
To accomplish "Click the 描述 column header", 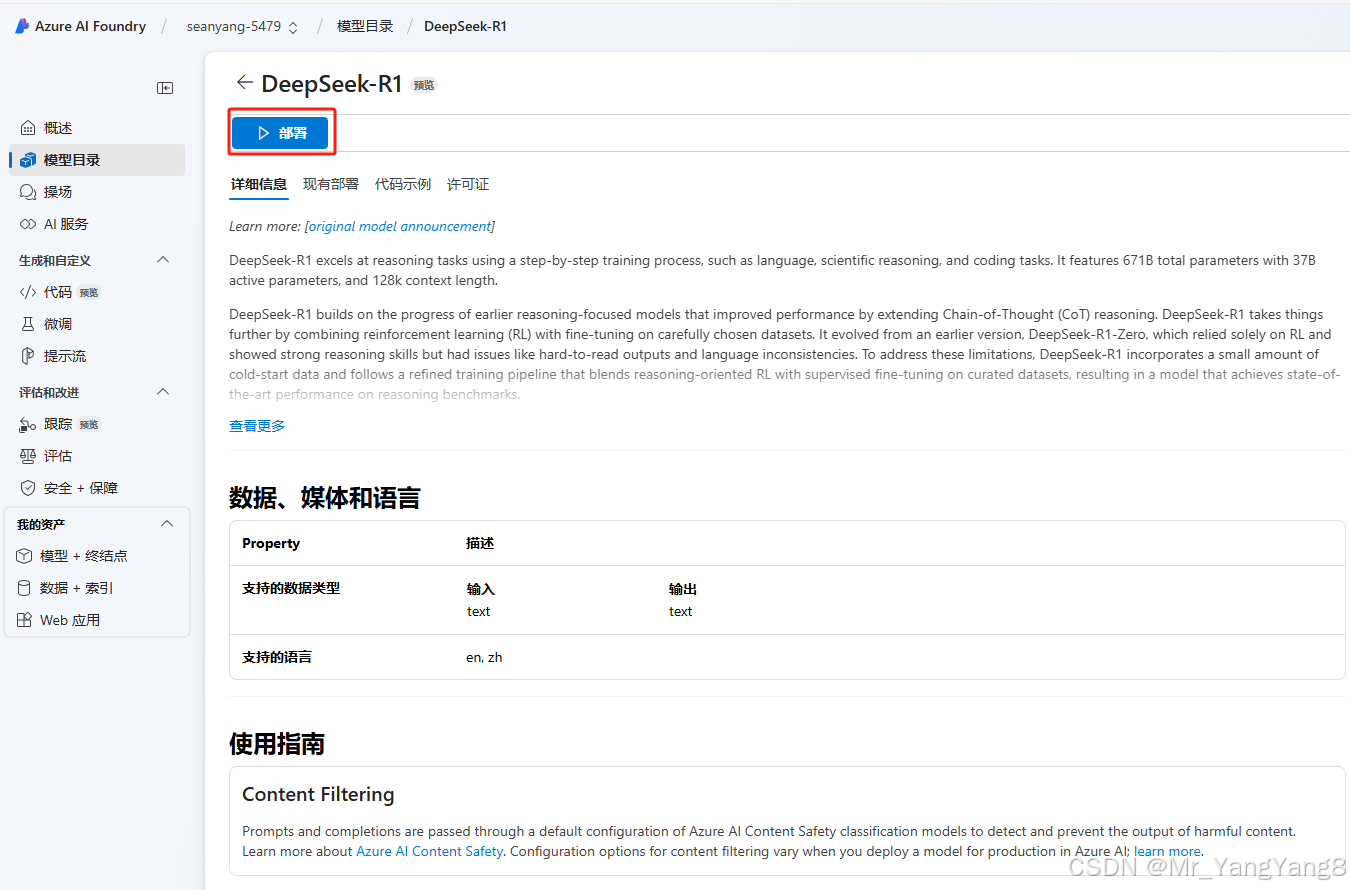I will point(480,544).
